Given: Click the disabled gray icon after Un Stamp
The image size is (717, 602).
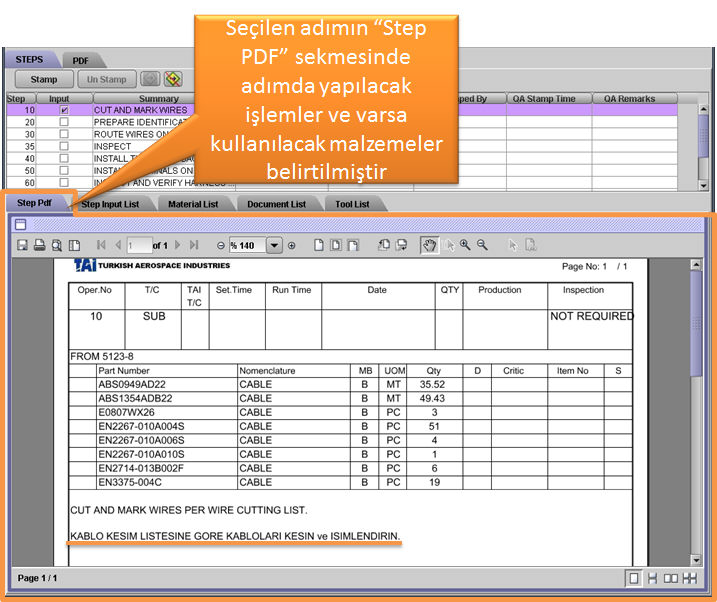Looking at the screenshot, I should [150, 79].
